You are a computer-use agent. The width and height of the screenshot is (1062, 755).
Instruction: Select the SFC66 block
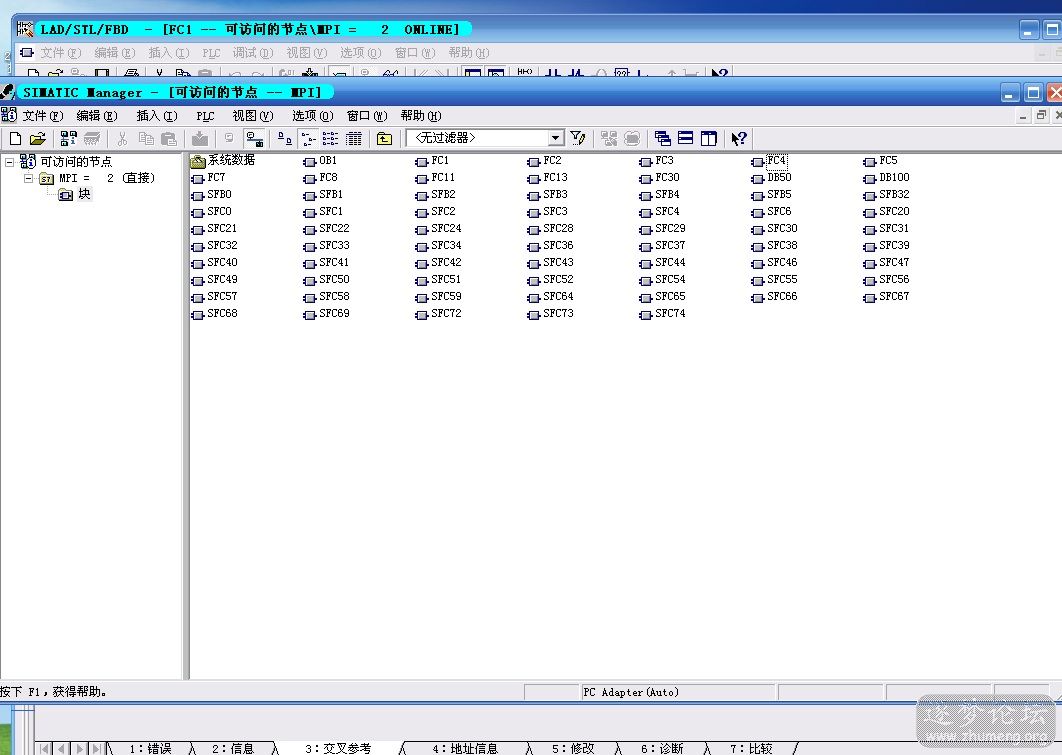tap(774, 297)
